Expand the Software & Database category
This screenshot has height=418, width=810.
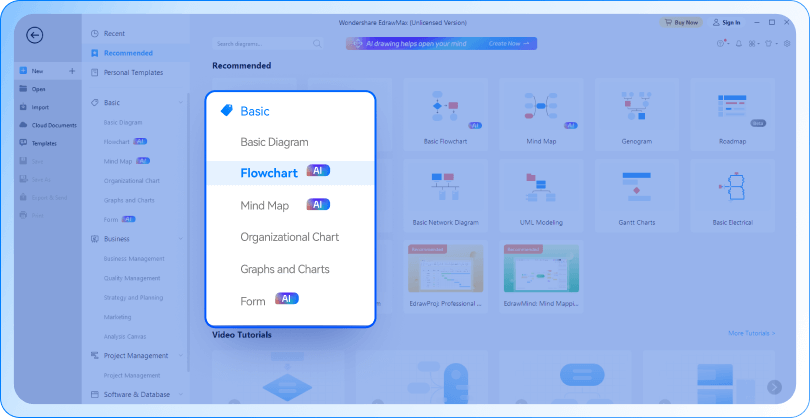pyautogui.click(x=180, y=395)
